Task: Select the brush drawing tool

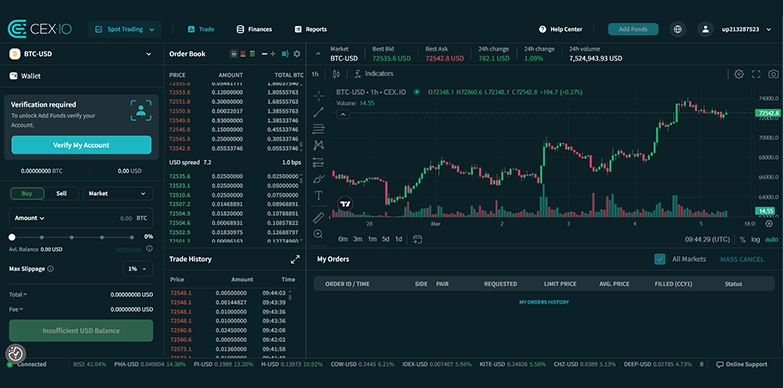Action: point(318,179)
